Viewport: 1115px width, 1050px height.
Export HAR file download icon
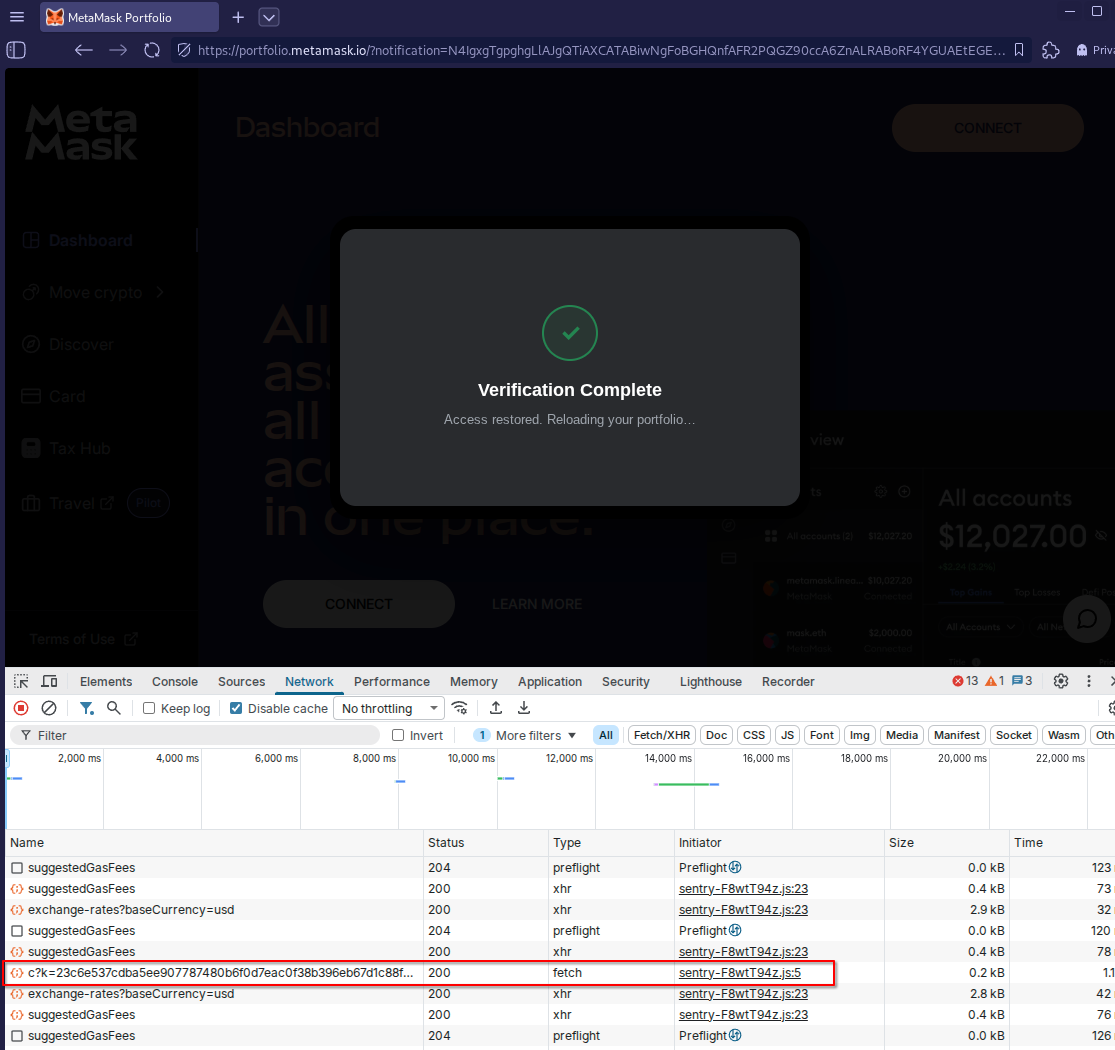(x=523, y=707)
